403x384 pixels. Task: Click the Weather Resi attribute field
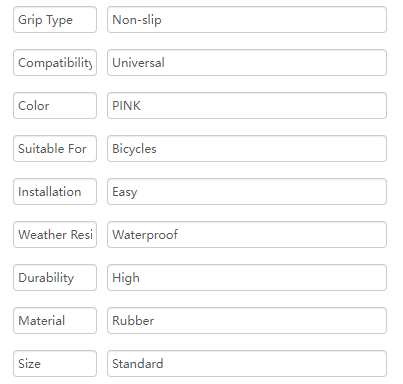pyautogui.click(x=55, y=235)
